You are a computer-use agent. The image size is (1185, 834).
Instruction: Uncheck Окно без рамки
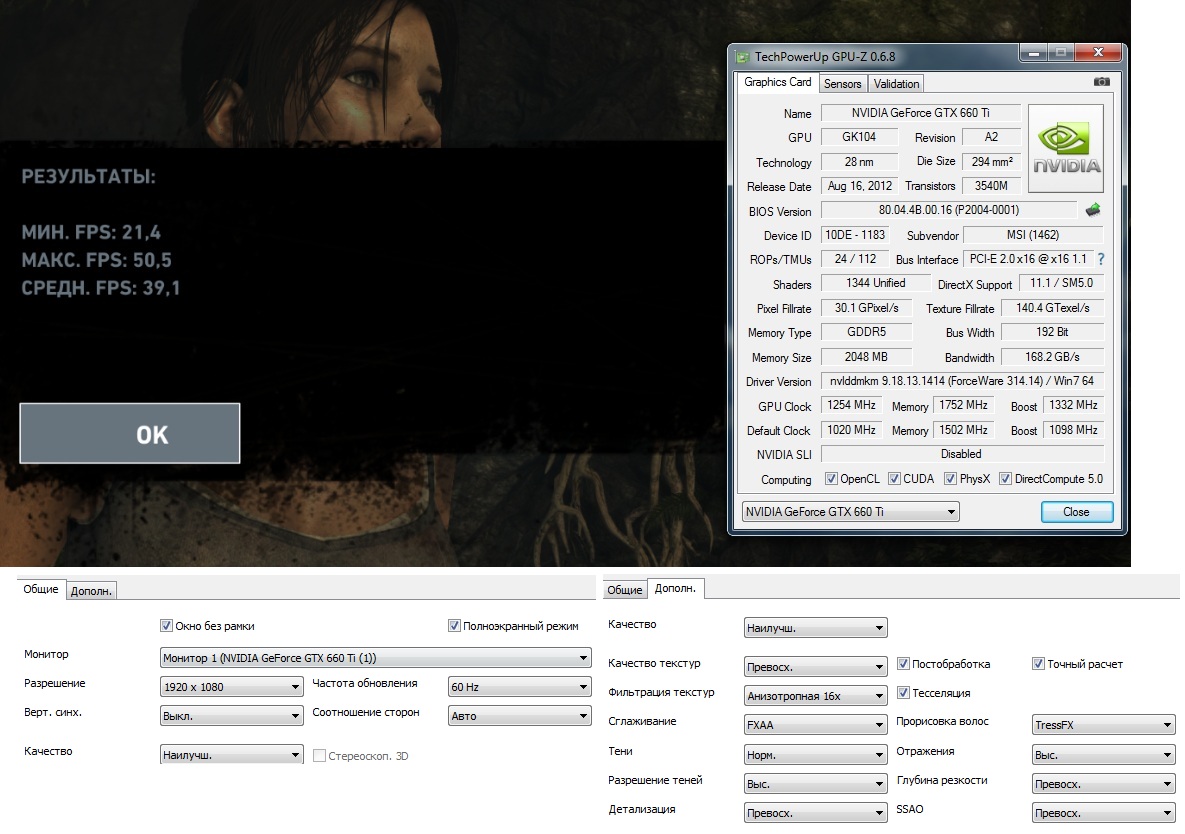(x=166, y=626)
